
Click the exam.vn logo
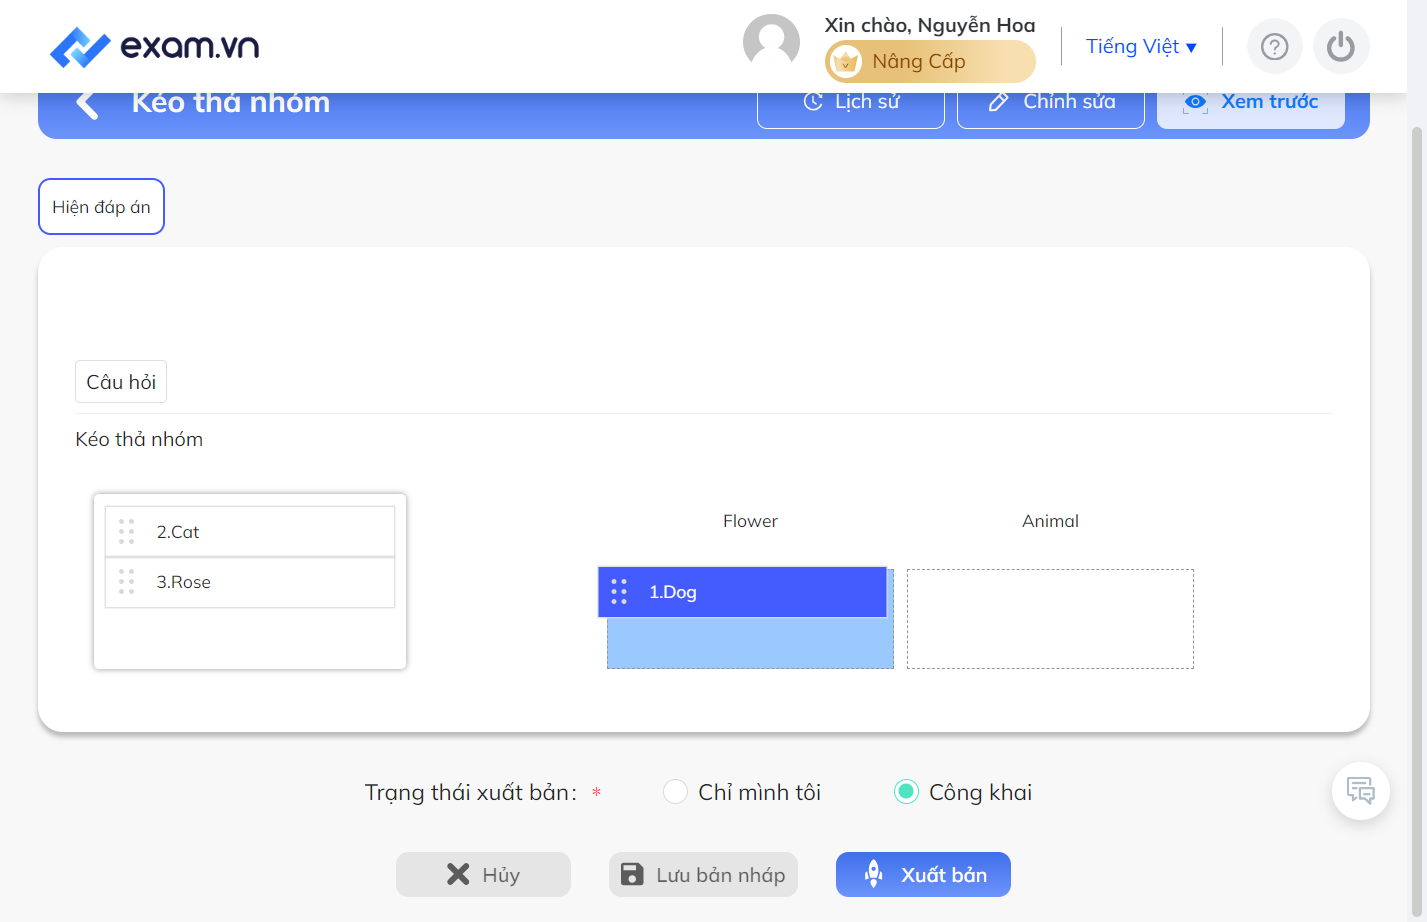(154, 46)
